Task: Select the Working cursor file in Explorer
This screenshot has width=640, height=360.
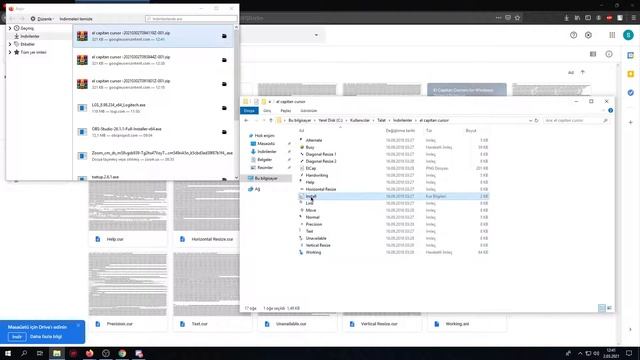Action: 313,252
